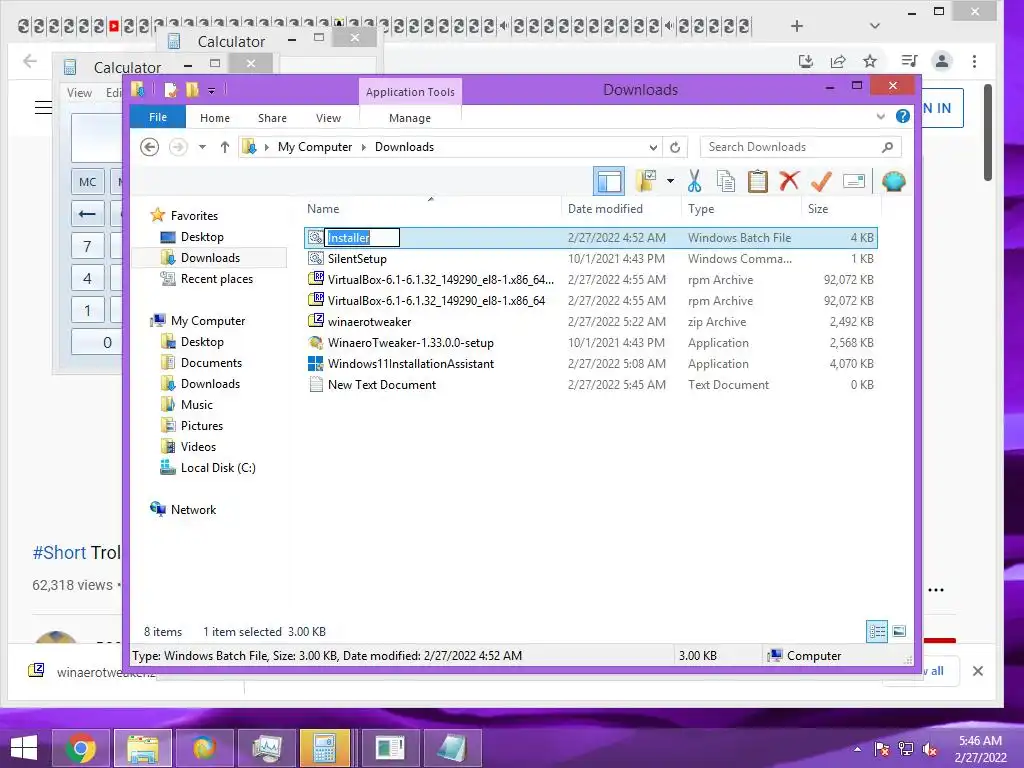Click the Paste clipboard icon
This screenshot has width=1024, height=768.
tap(758, 181)
